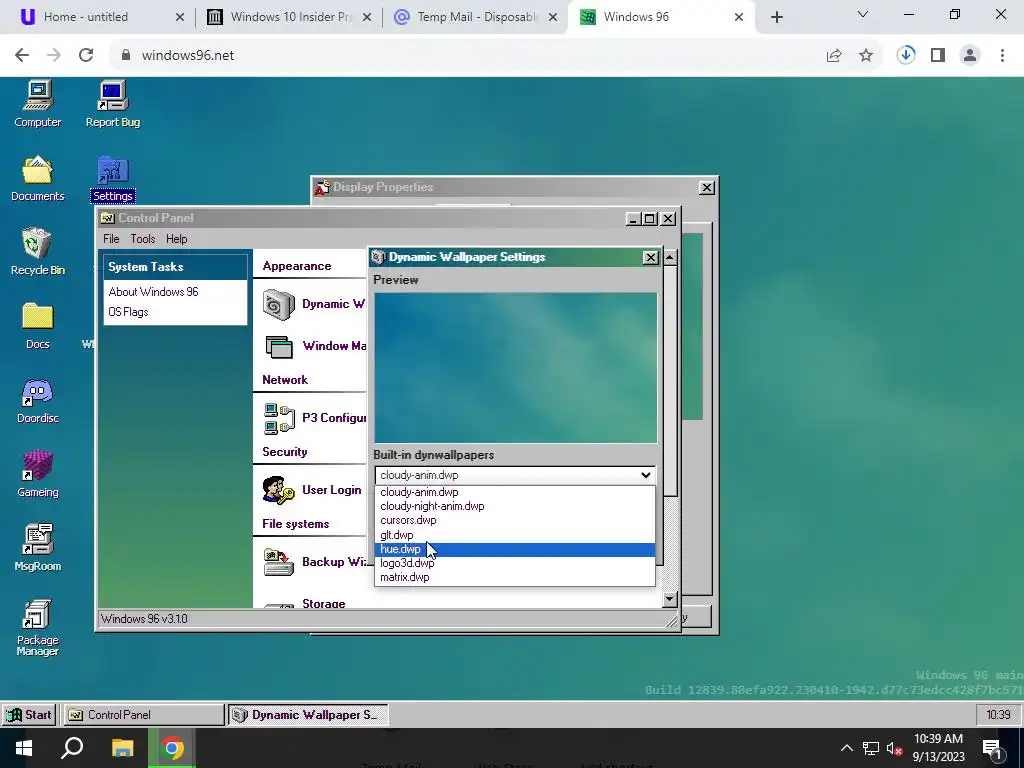
Task: Launch the Gameing desktop shortcut
Action: pos(37,475)
